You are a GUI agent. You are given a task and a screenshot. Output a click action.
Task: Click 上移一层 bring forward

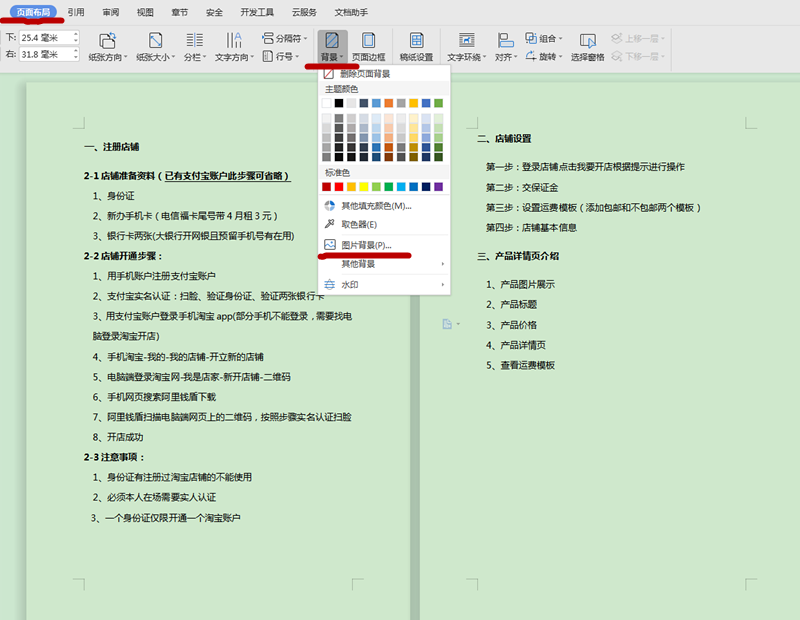pyautogui.click(x=638, y=38)
